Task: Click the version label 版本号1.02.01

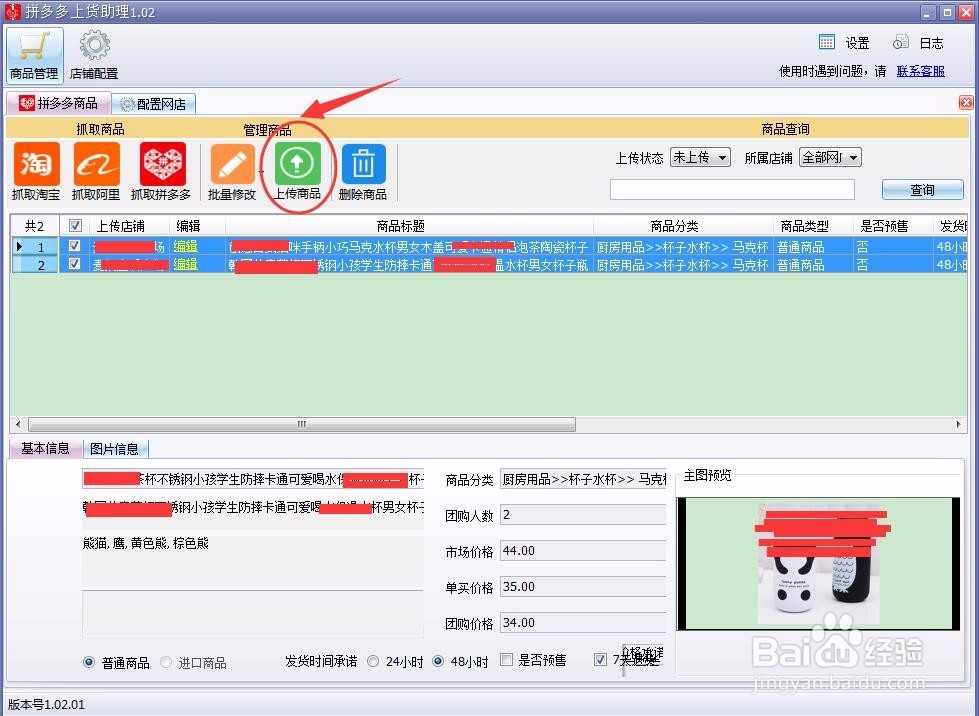Action: (x=46, y=704)
